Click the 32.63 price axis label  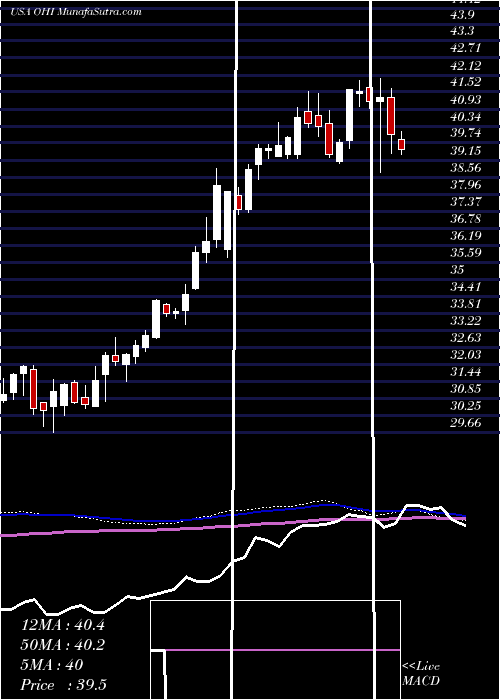click(467, 338)
